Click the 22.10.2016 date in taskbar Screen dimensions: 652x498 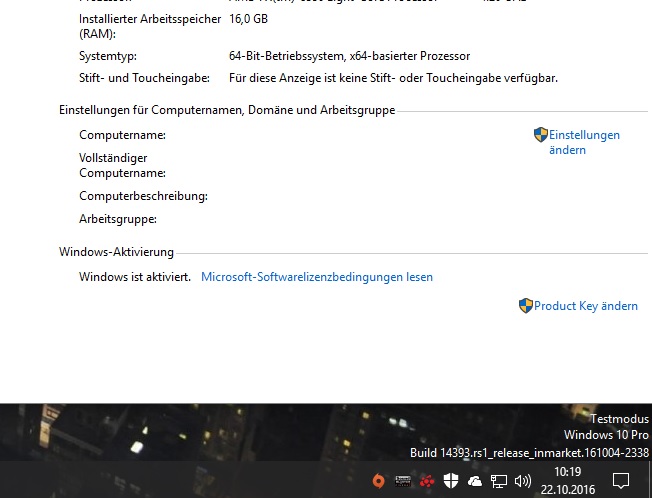(x=568, y=489)
